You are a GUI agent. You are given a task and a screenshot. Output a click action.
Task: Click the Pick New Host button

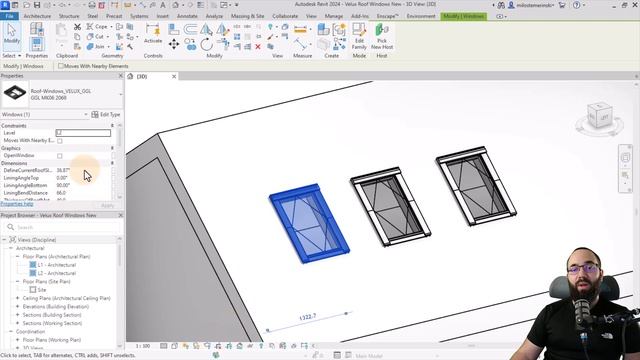(x=382, y=36)
